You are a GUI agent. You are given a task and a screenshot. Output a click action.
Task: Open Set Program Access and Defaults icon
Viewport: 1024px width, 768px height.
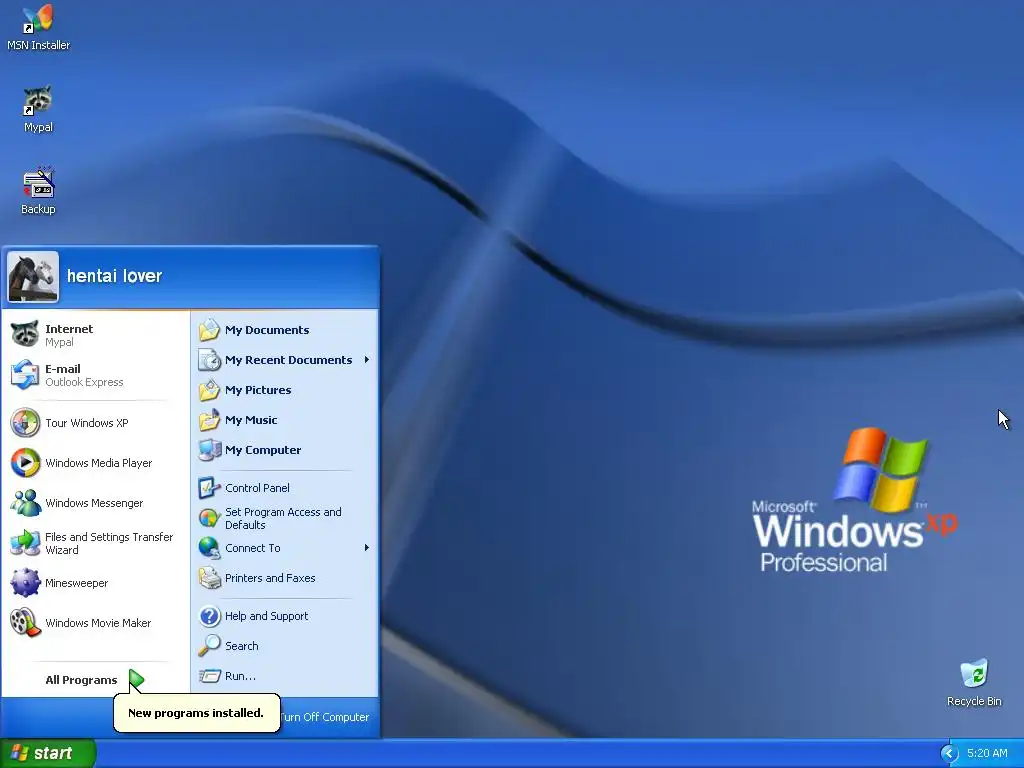[209, 518]
